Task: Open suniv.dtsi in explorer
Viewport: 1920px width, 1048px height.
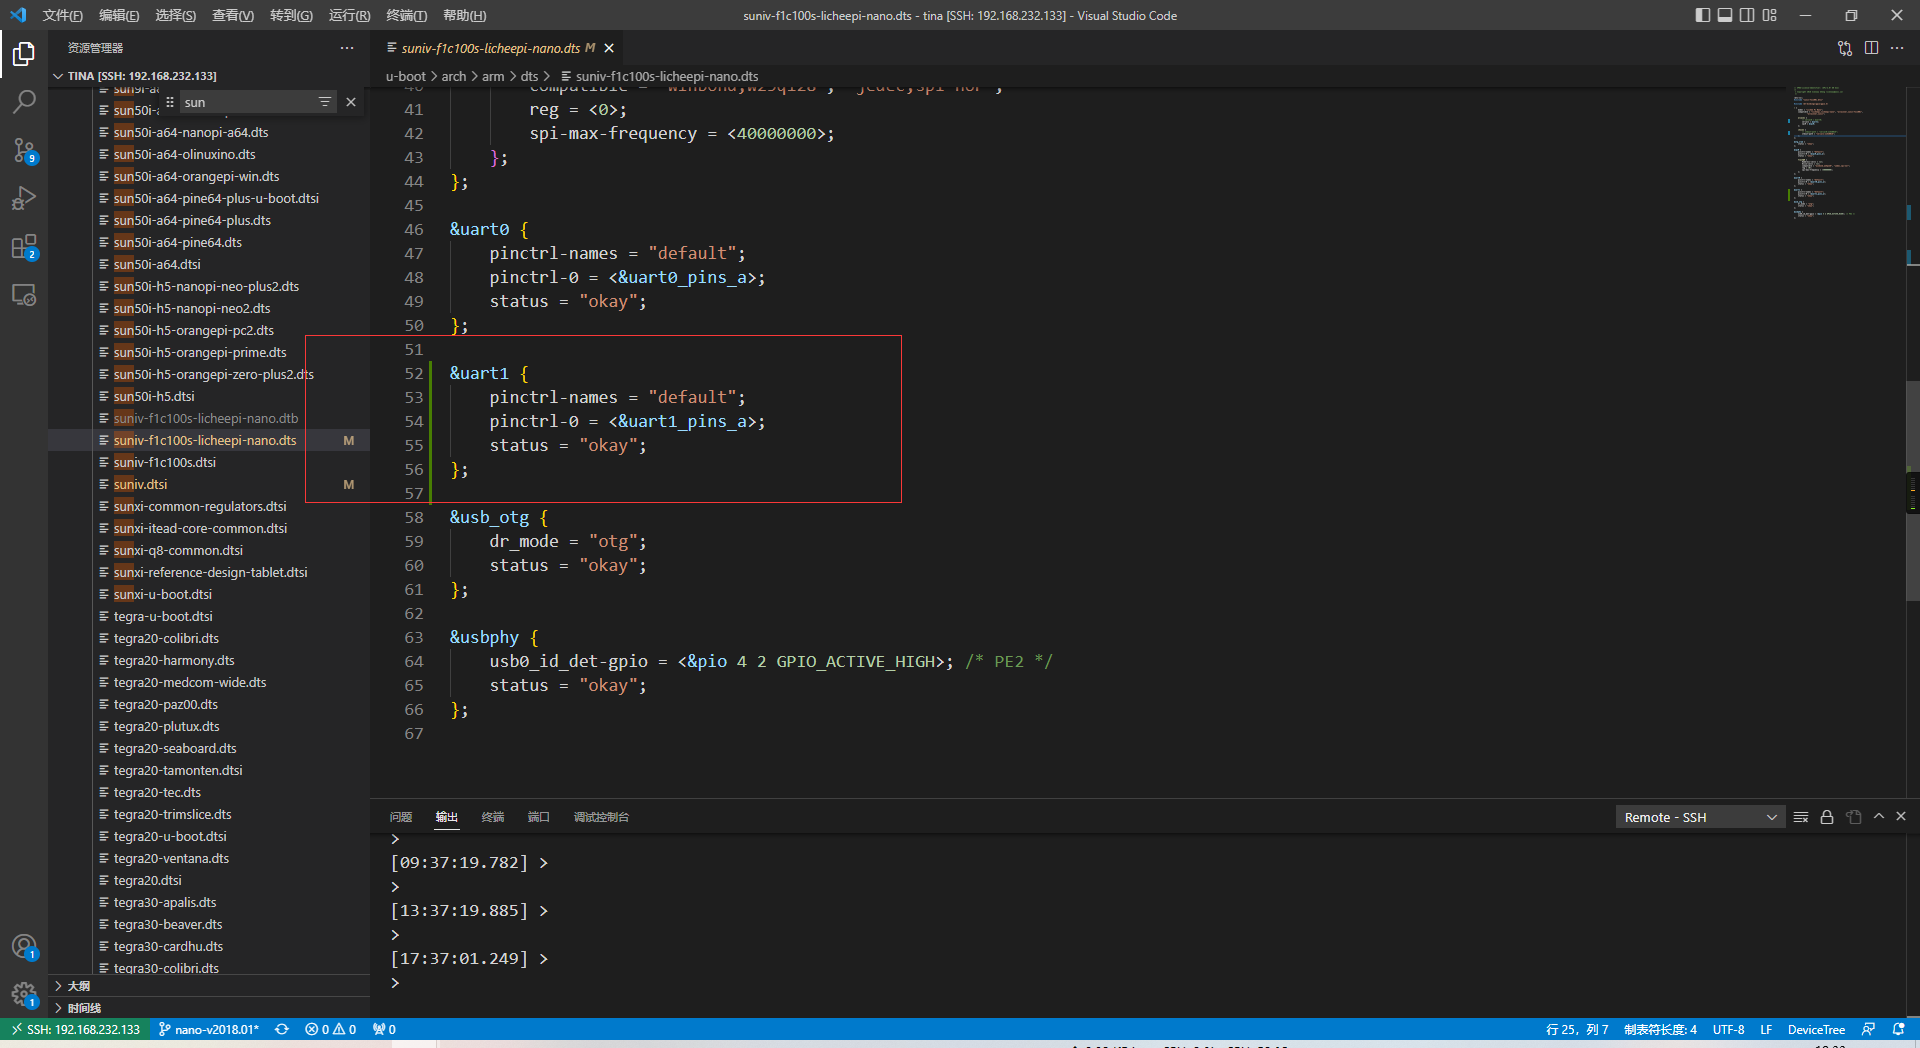Action: pyautogui.click(x=140, y=484)
